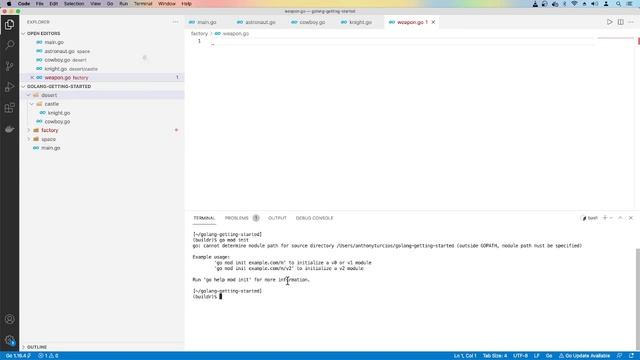Open macOS Control Center icon

click(630, 4)
